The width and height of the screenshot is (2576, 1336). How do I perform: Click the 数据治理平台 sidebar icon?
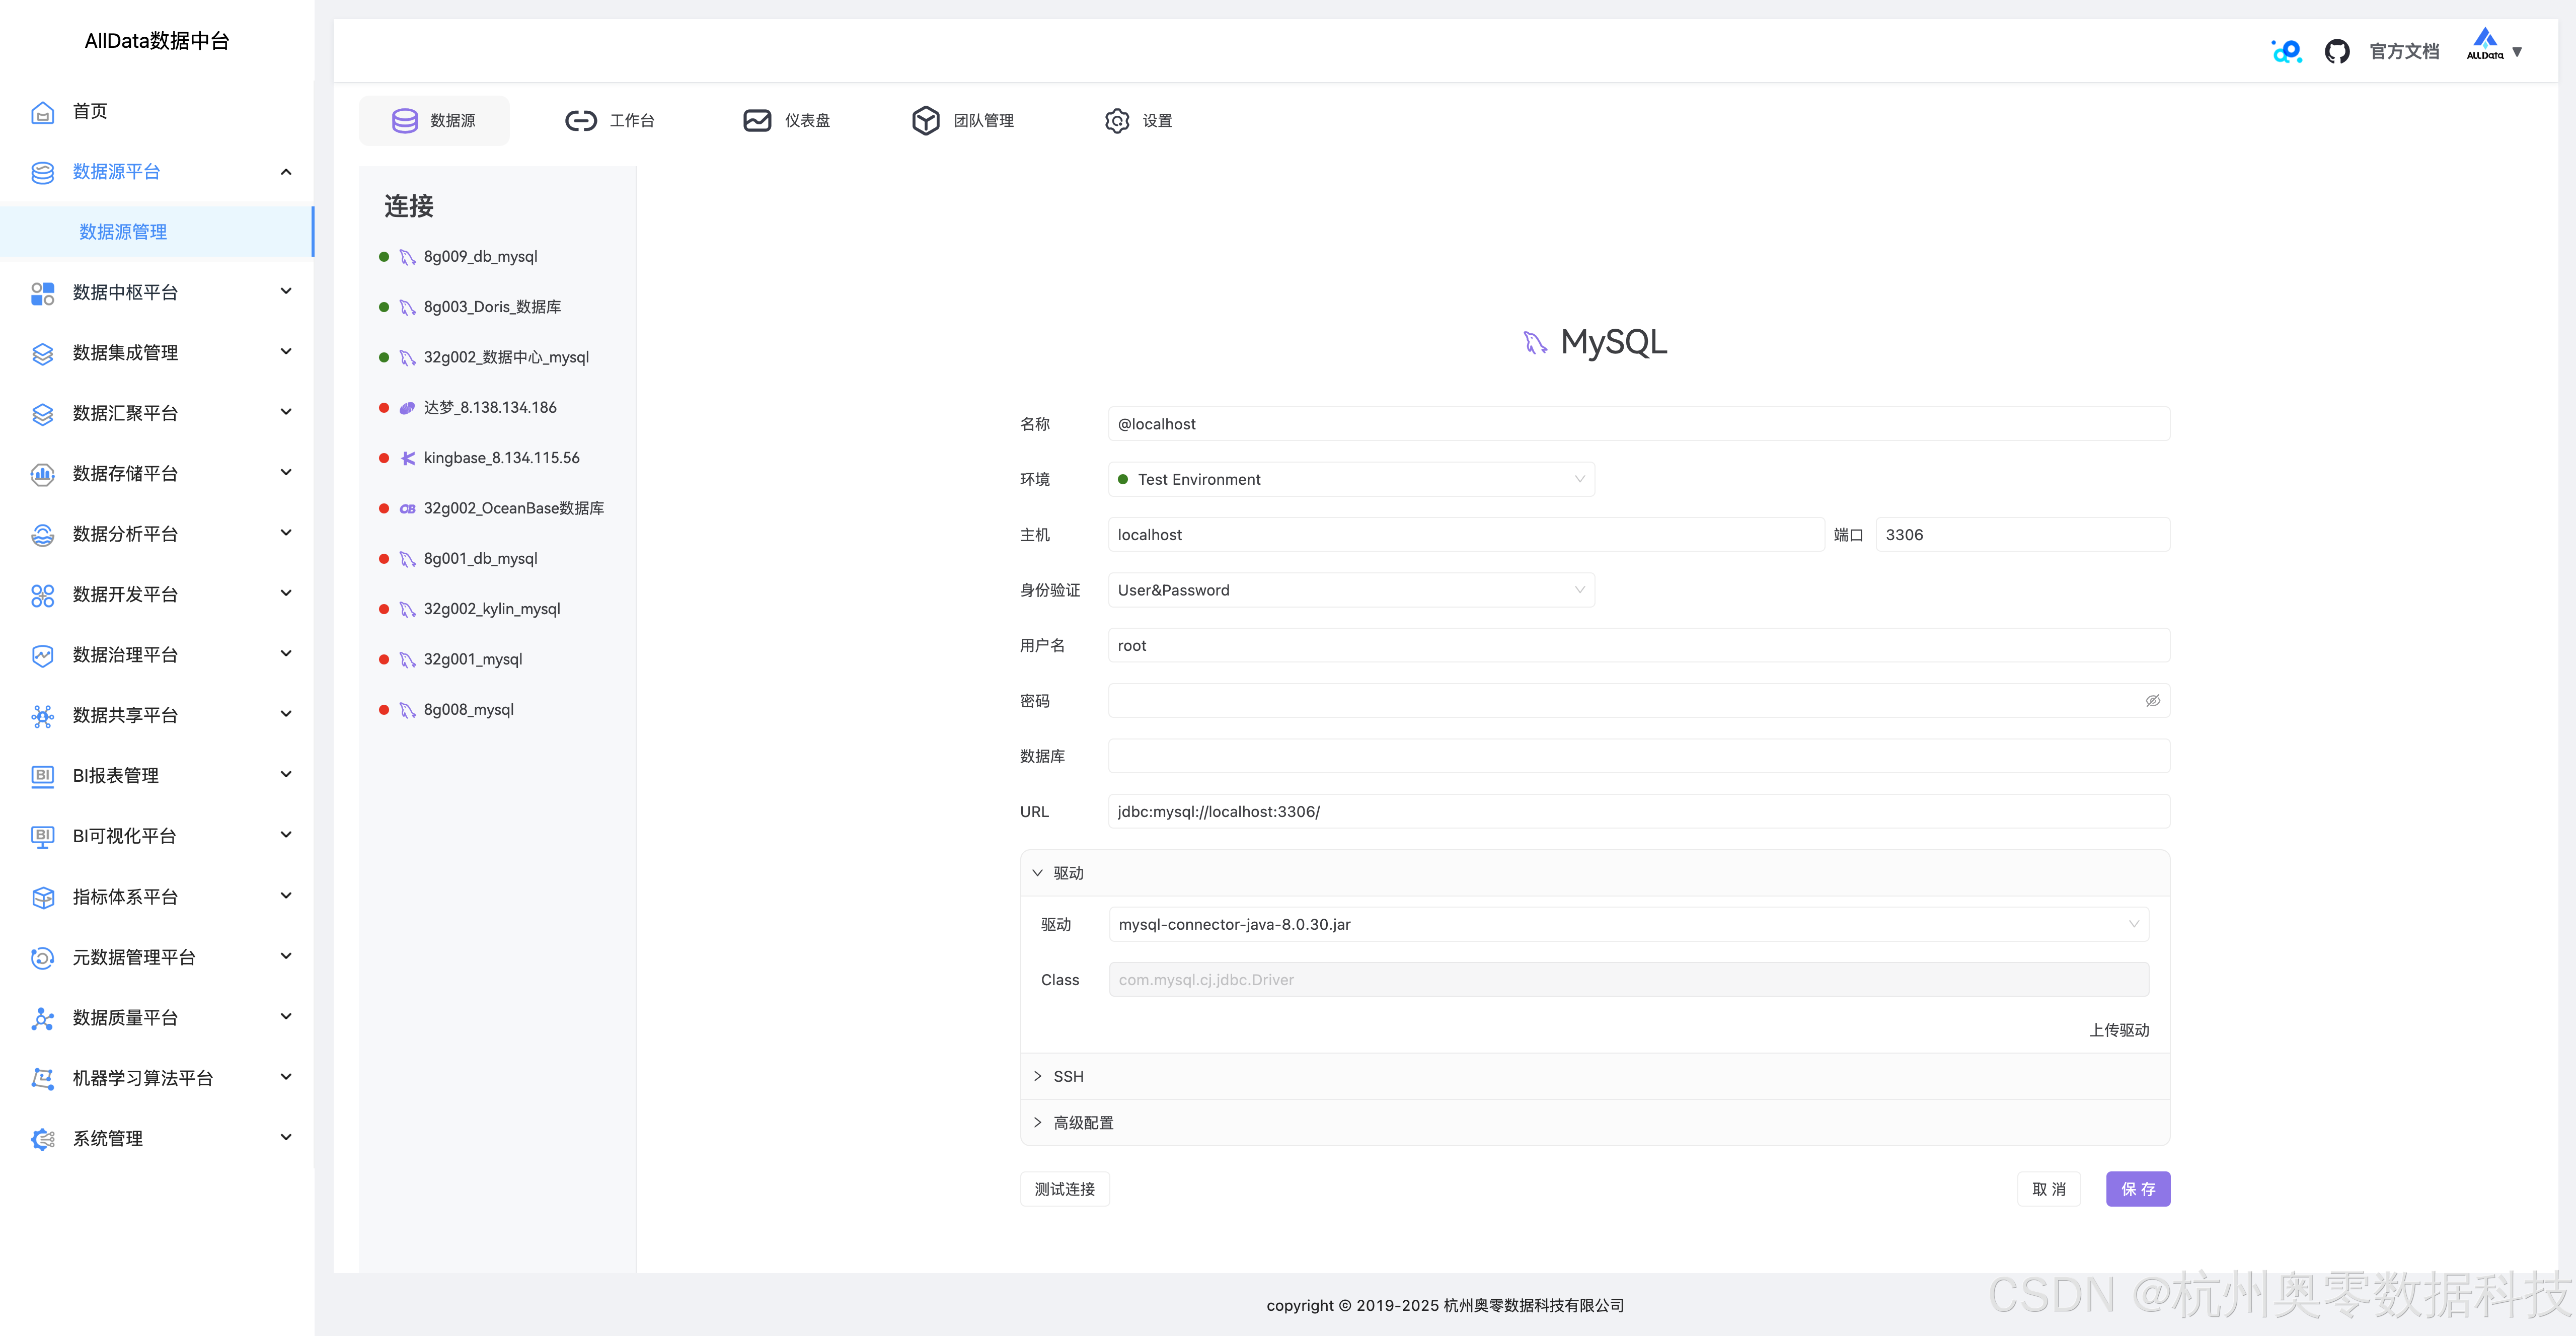tap(42, 655)
